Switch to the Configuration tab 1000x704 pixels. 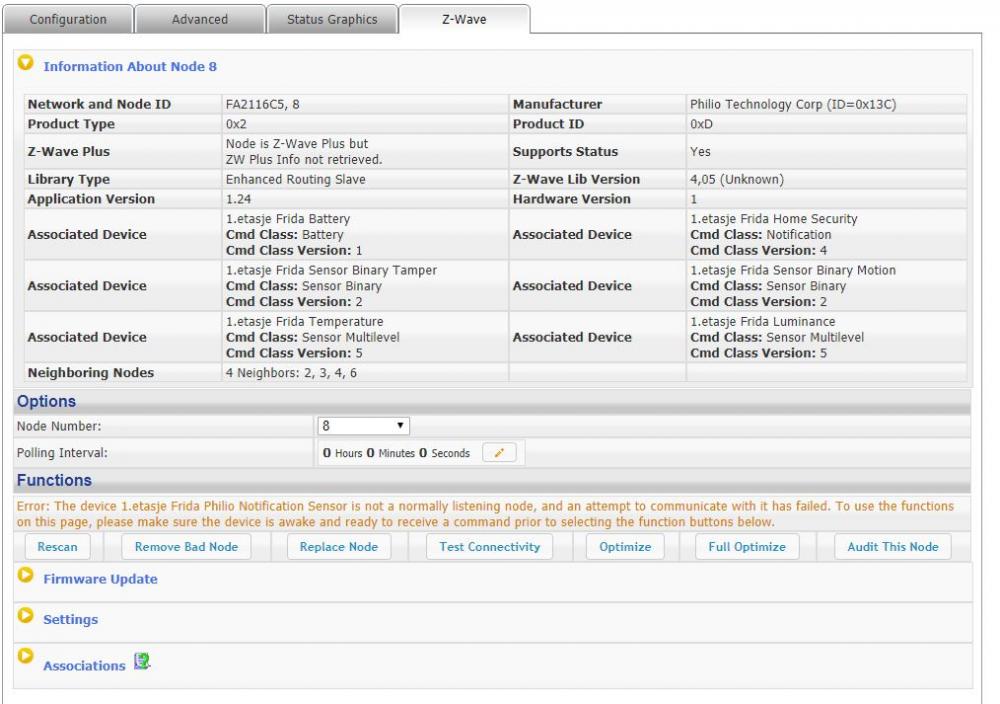point(68,19)
